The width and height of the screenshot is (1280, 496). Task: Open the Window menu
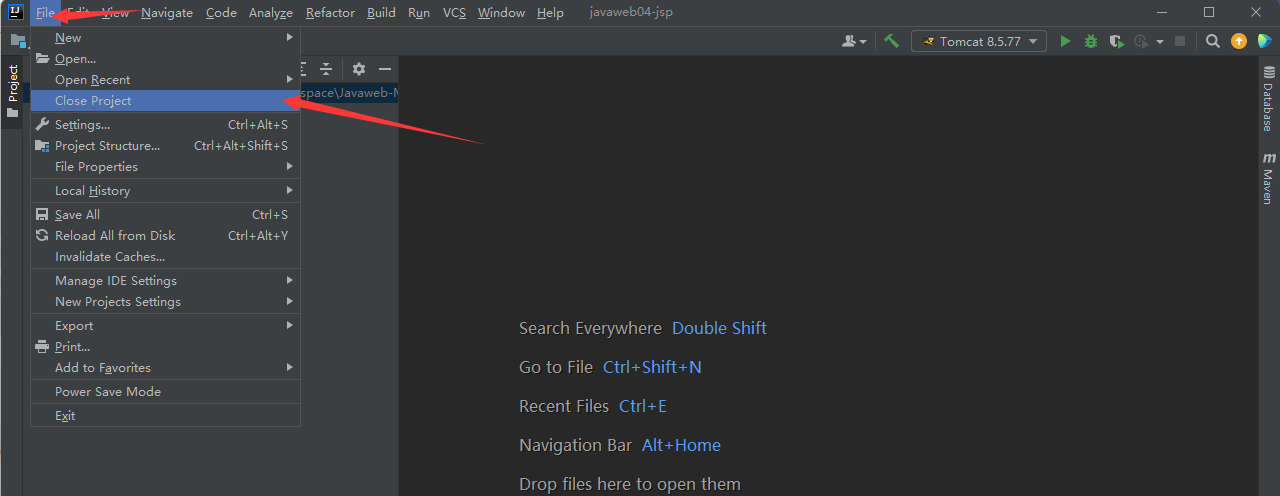click(501, 12)
